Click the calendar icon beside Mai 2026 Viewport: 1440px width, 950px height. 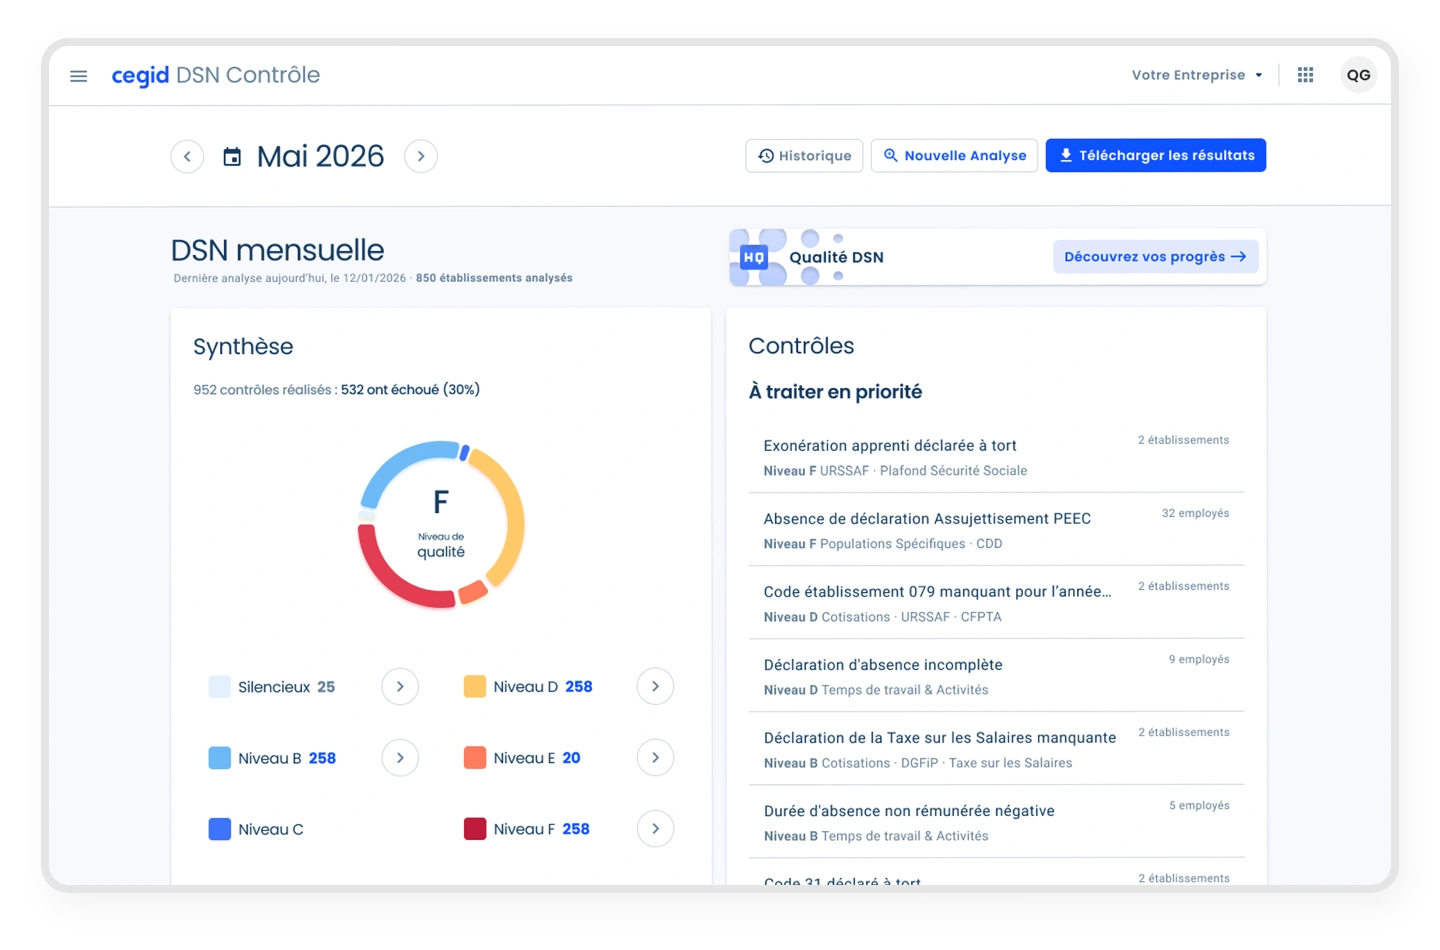point(232,157)
